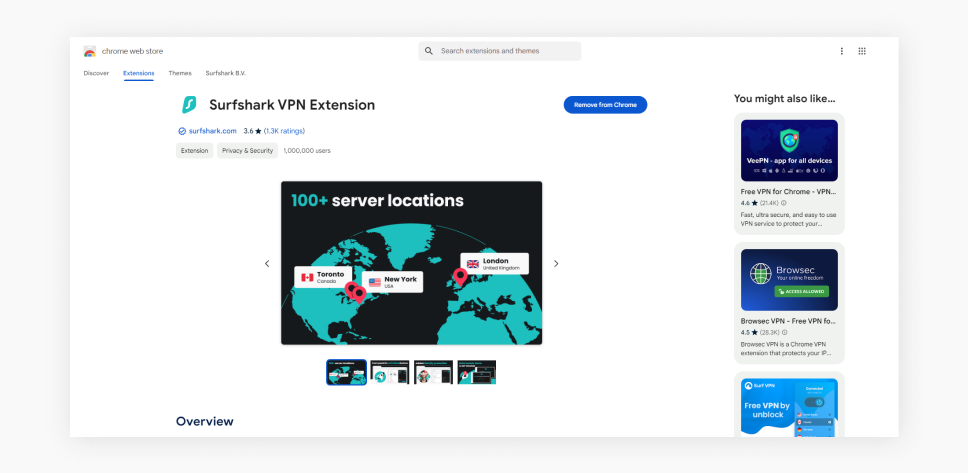Click the Chrome Web Store rainbow logo

(x=90, y=51)
